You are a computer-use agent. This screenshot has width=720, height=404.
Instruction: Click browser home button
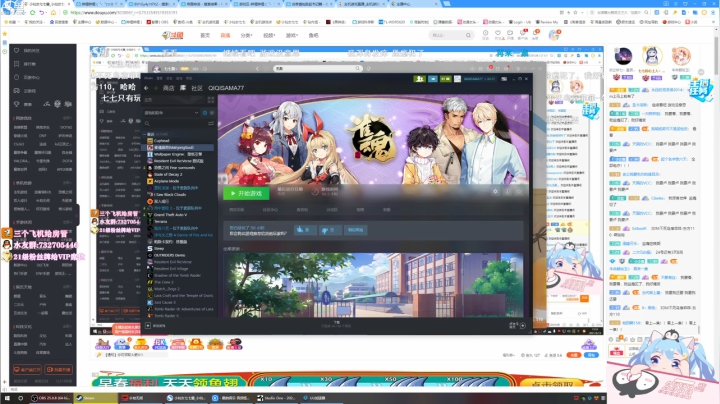pyautogui.click(x=53, y=12)
